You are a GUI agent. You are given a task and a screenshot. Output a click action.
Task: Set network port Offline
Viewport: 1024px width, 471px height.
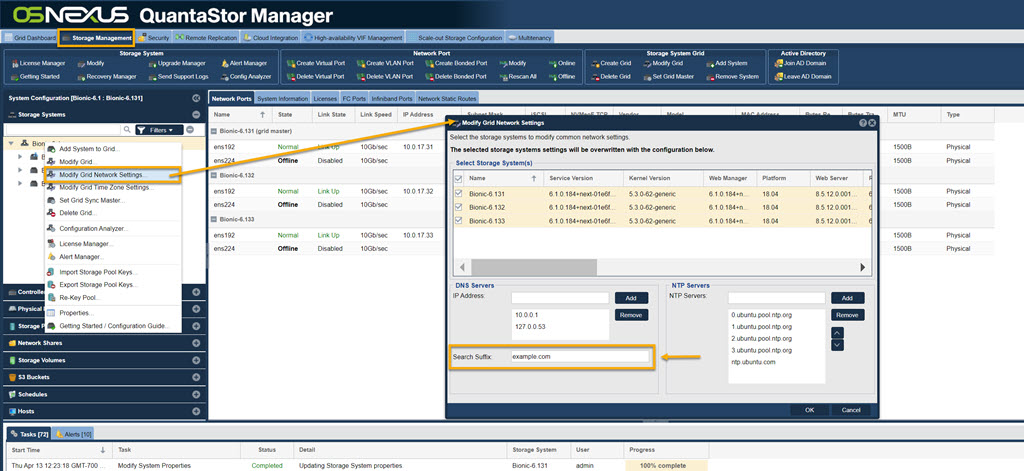pyautogui.click(x=562, y=76)
